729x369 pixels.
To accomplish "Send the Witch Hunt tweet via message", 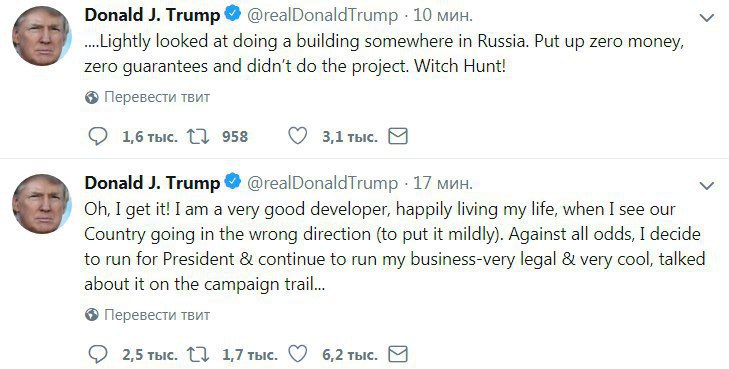I will pos(398,136).
